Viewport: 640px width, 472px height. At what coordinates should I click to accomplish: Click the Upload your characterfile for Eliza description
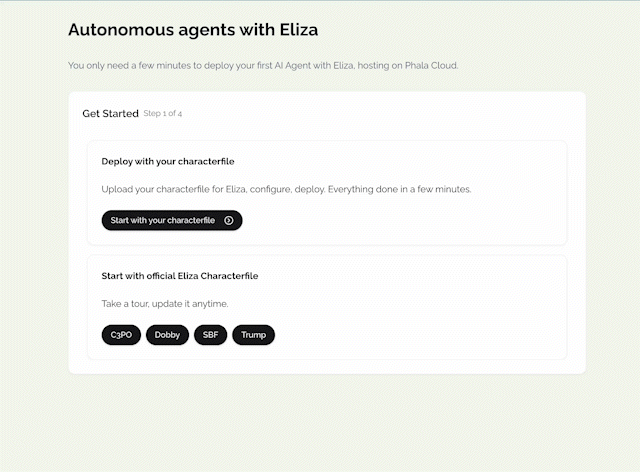coord(196,188)
